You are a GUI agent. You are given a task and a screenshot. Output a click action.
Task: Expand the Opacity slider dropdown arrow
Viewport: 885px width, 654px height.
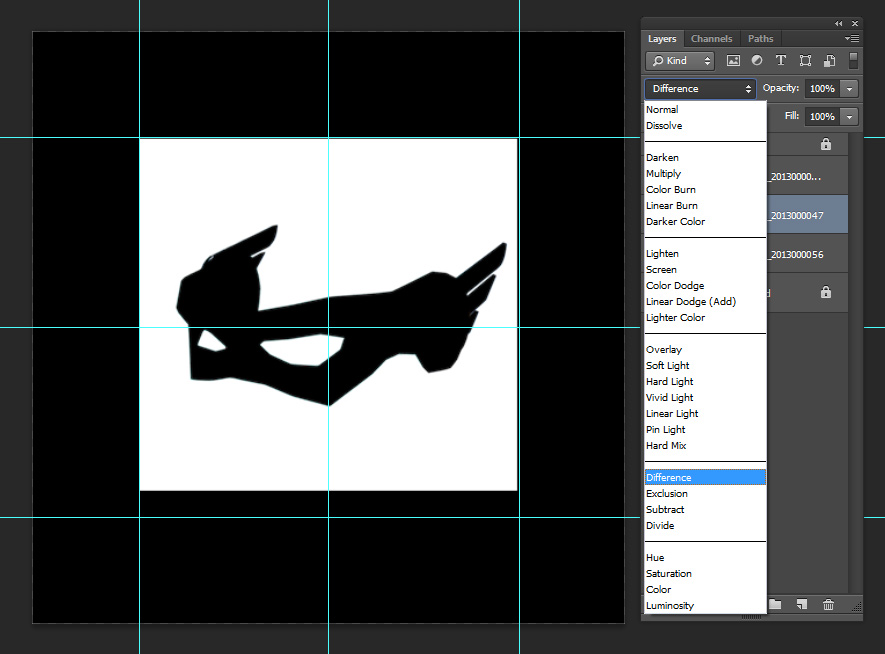coord(850,89)
